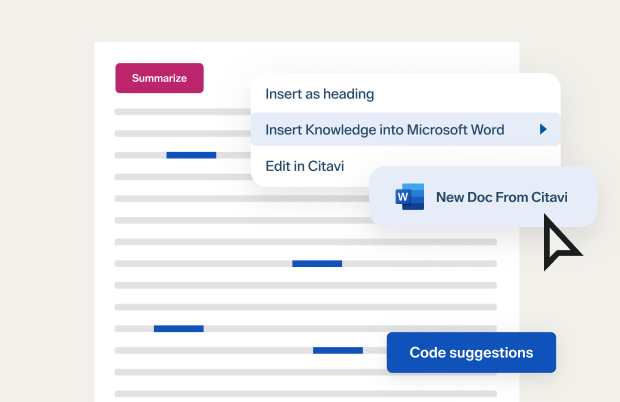Click the blue Code suggestions button
620x402 pixels.
tap(471, 352)
